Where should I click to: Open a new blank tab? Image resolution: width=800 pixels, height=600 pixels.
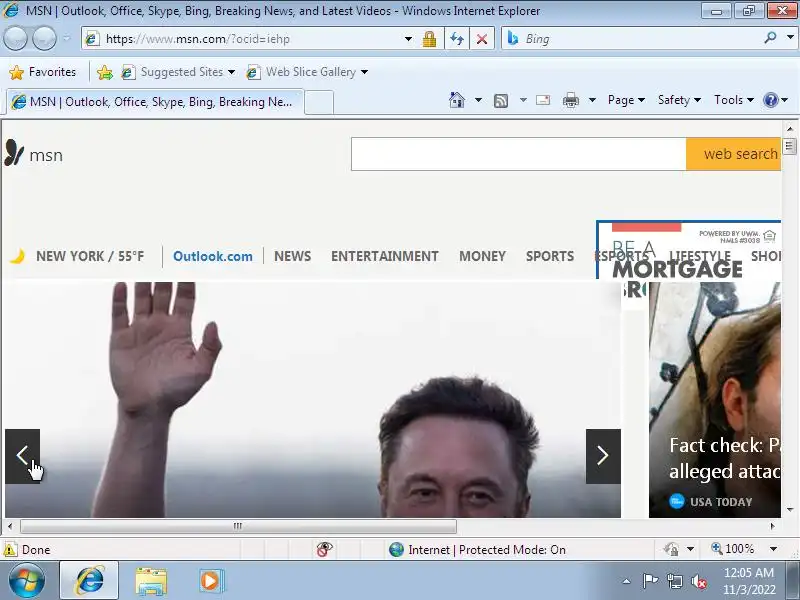click(319, 103)
